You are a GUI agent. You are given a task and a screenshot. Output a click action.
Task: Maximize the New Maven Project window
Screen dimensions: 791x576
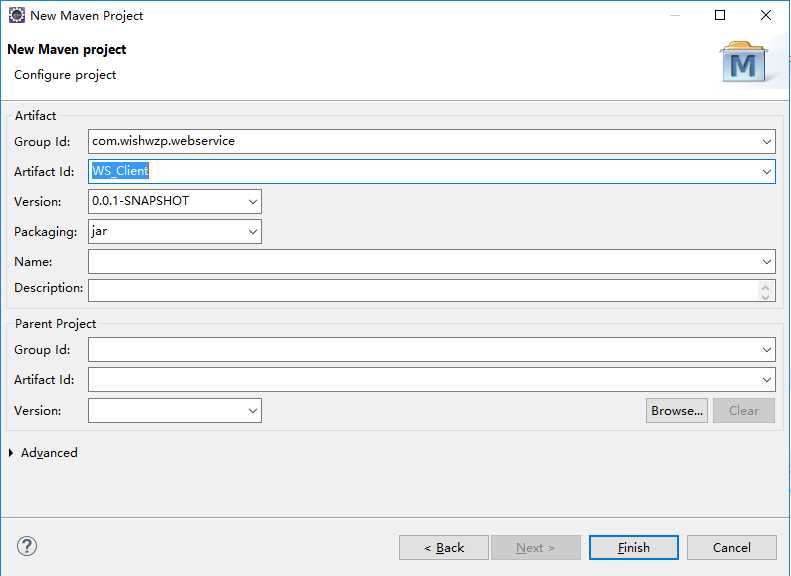click(720, 15)
